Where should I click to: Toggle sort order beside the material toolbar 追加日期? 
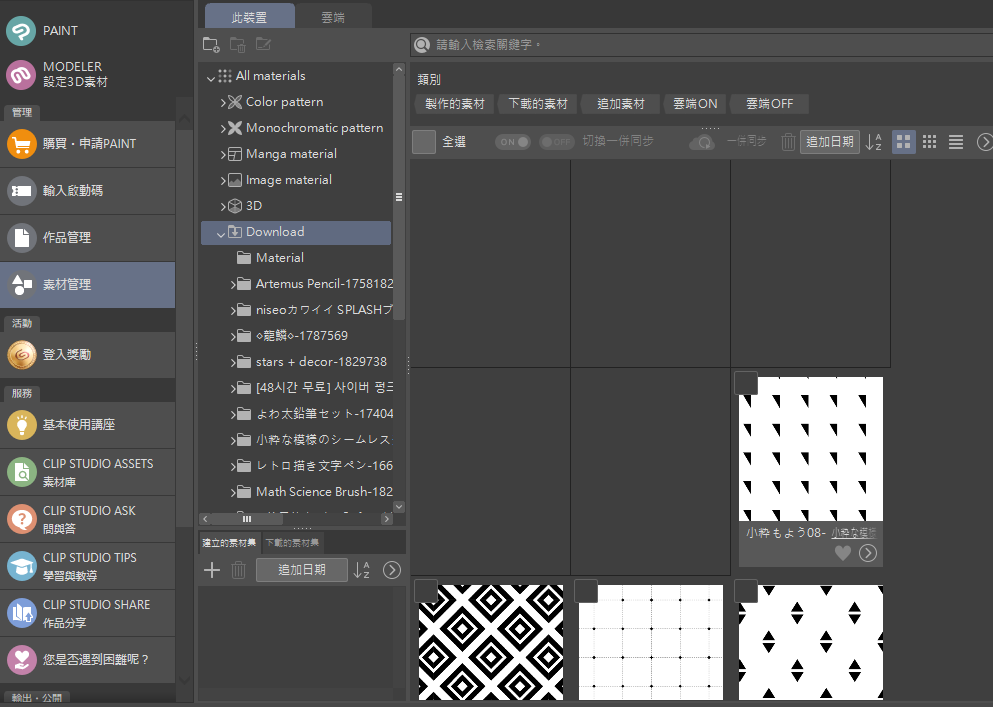pos(874,142)
